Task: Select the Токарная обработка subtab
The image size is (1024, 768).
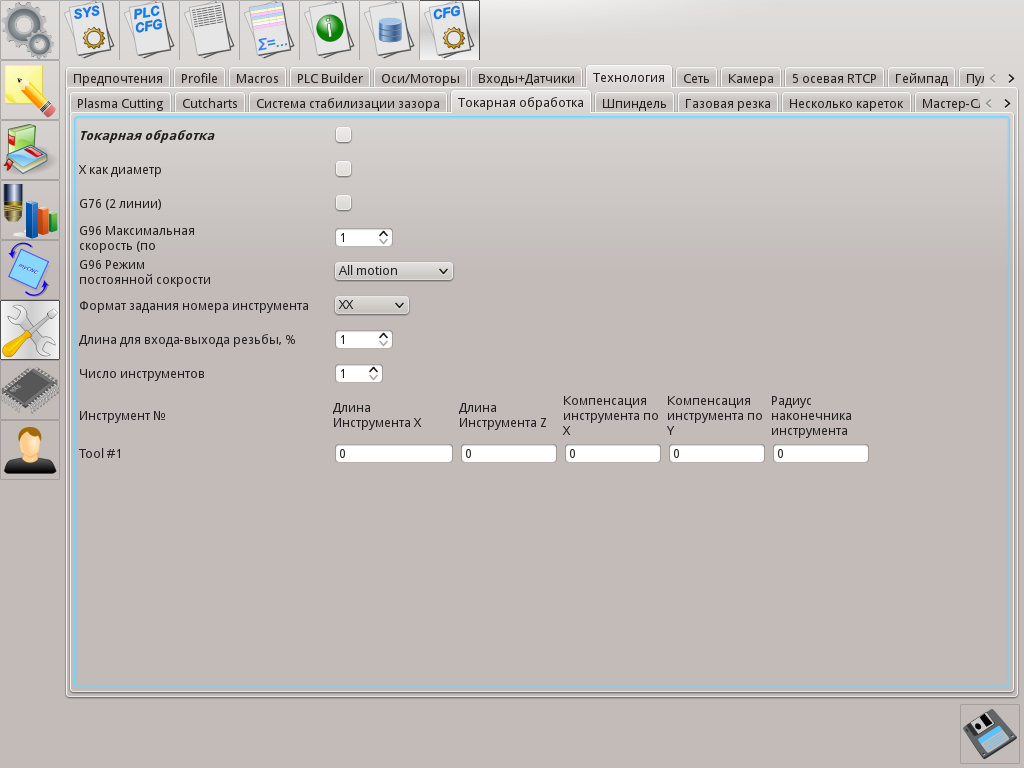Action: (x=520, y=102)
